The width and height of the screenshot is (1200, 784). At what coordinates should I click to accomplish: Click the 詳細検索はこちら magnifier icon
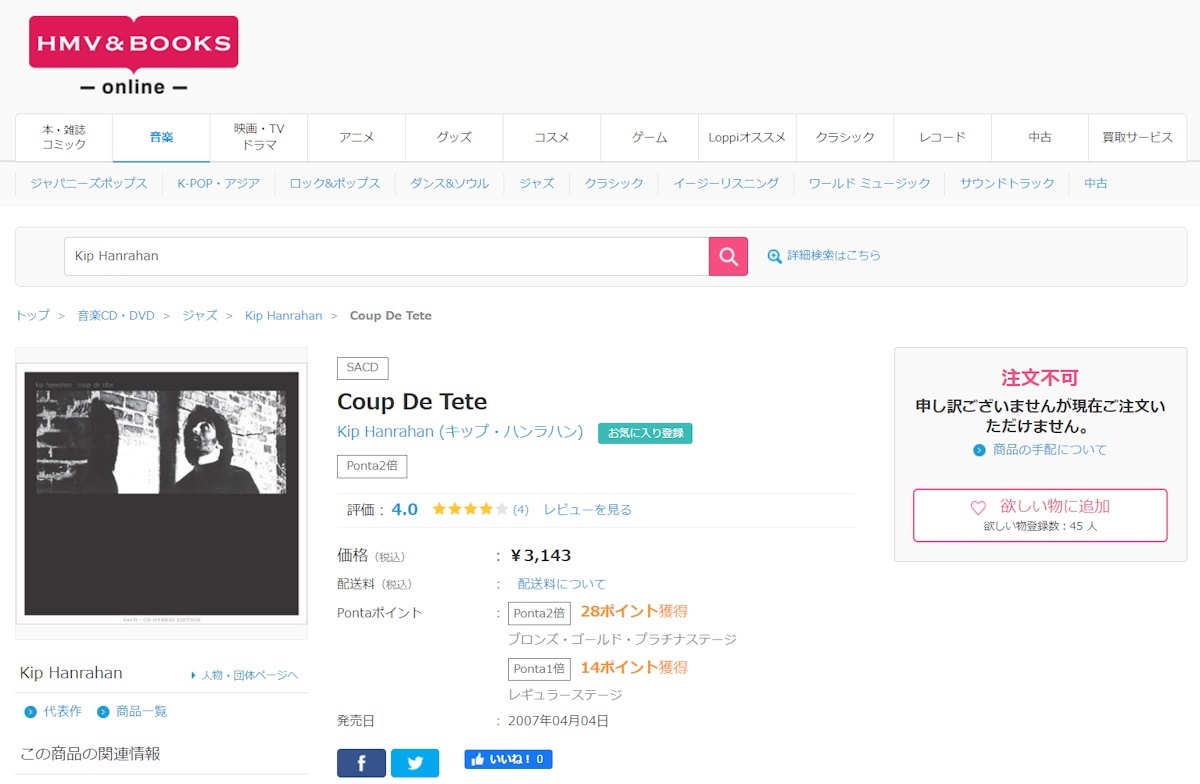tap(774, 256)
